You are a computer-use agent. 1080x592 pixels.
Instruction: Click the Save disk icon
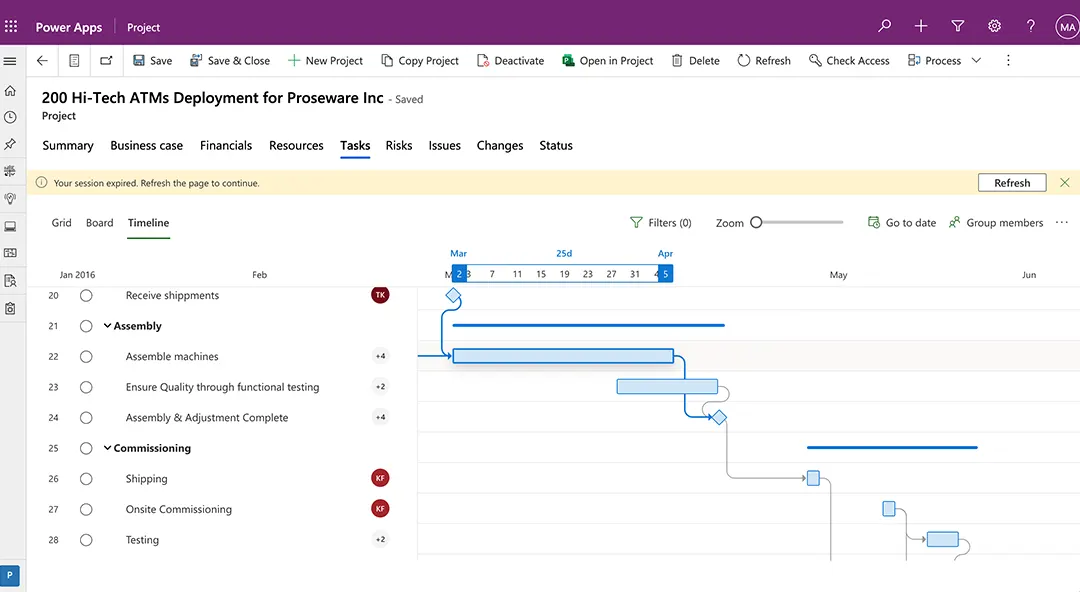[x=139, y=61]
